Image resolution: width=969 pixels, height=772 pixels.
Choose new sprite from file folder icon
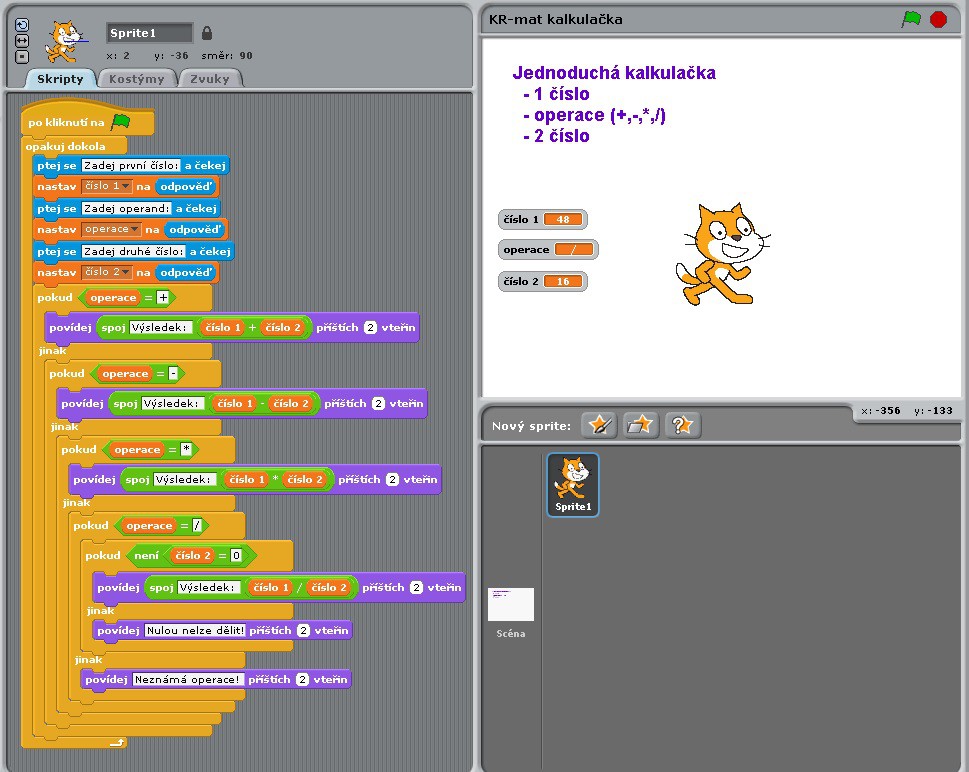[x=640, y=425]
